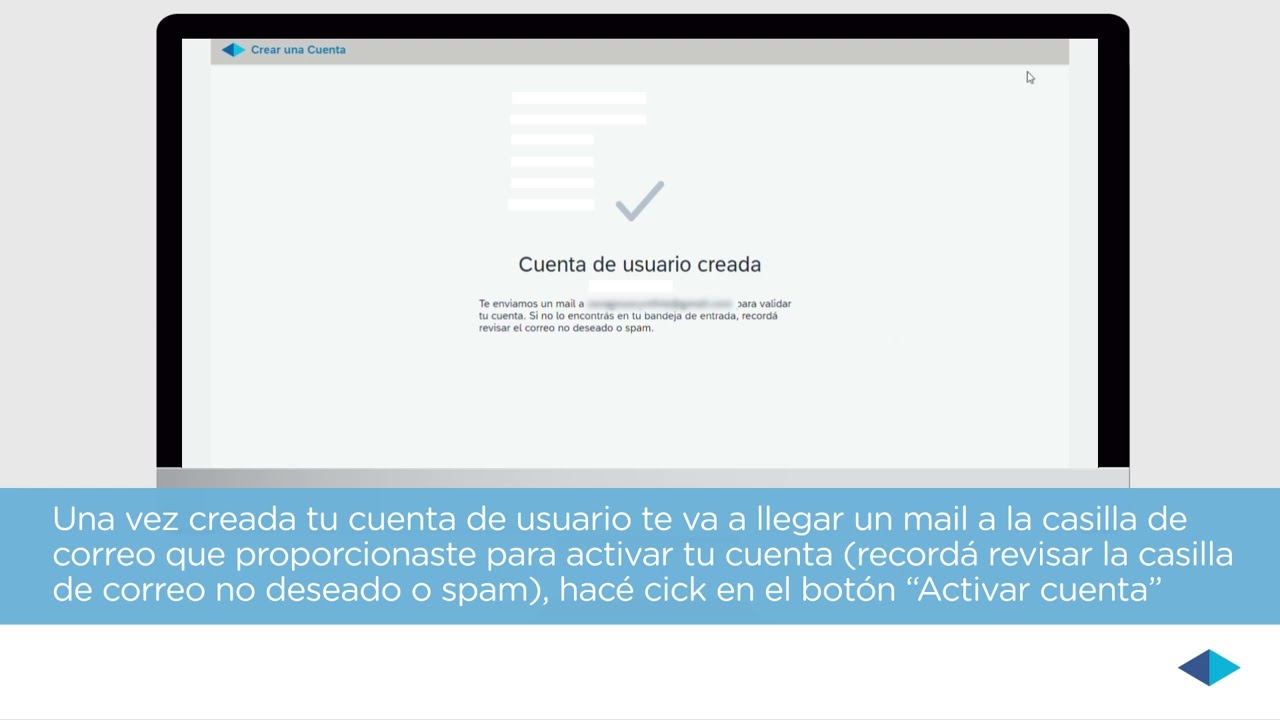This screenshot has width=1280, height=720.
Task: Click the 'Crear una Cuenta' header title
Action: pos(298,50)
